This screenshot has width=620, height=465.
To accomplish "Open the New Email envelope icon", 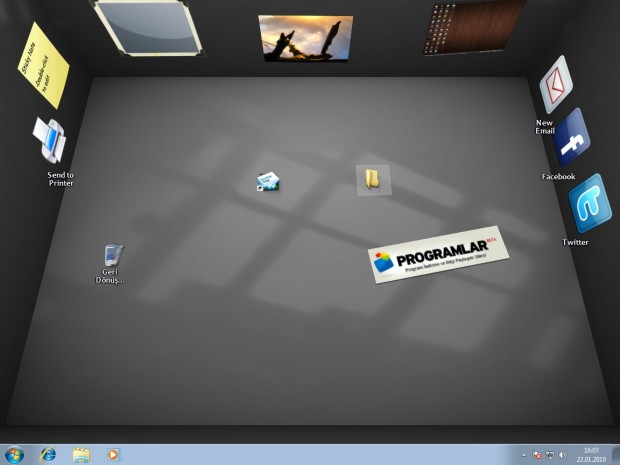I will point(556,85).
